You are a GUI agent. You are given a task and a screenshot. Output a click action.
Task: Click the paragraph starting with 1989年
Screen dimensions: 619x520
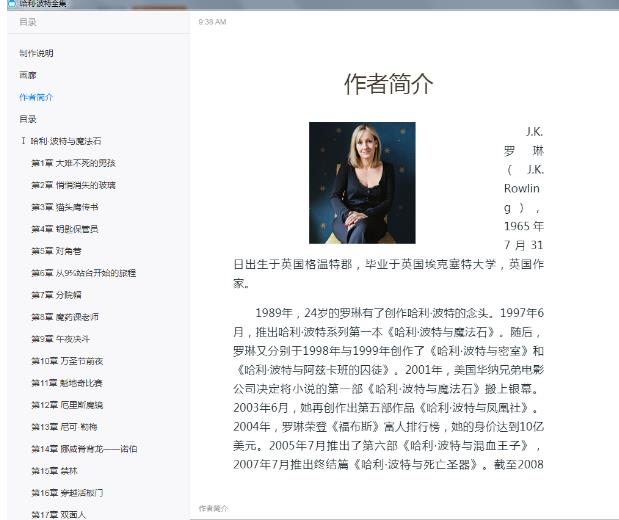(388, 389)
